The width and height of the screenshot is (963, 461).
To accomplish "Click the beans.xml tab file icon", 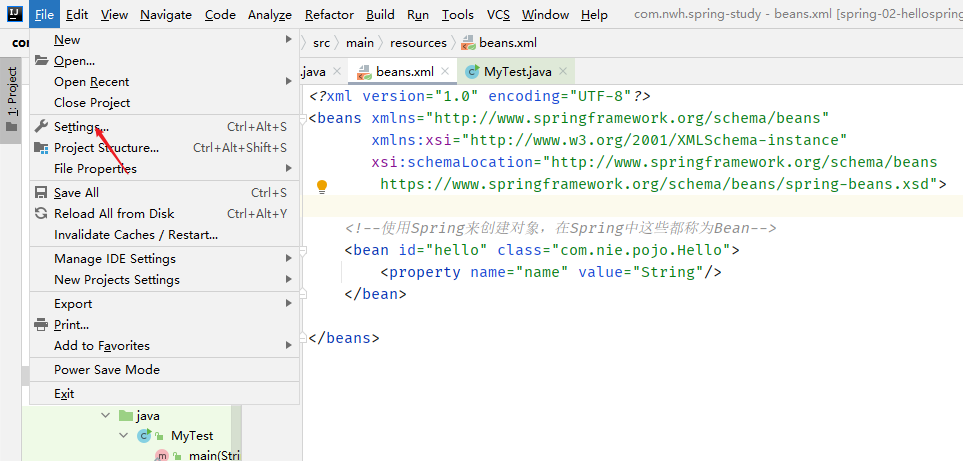I will coord(364,72).
